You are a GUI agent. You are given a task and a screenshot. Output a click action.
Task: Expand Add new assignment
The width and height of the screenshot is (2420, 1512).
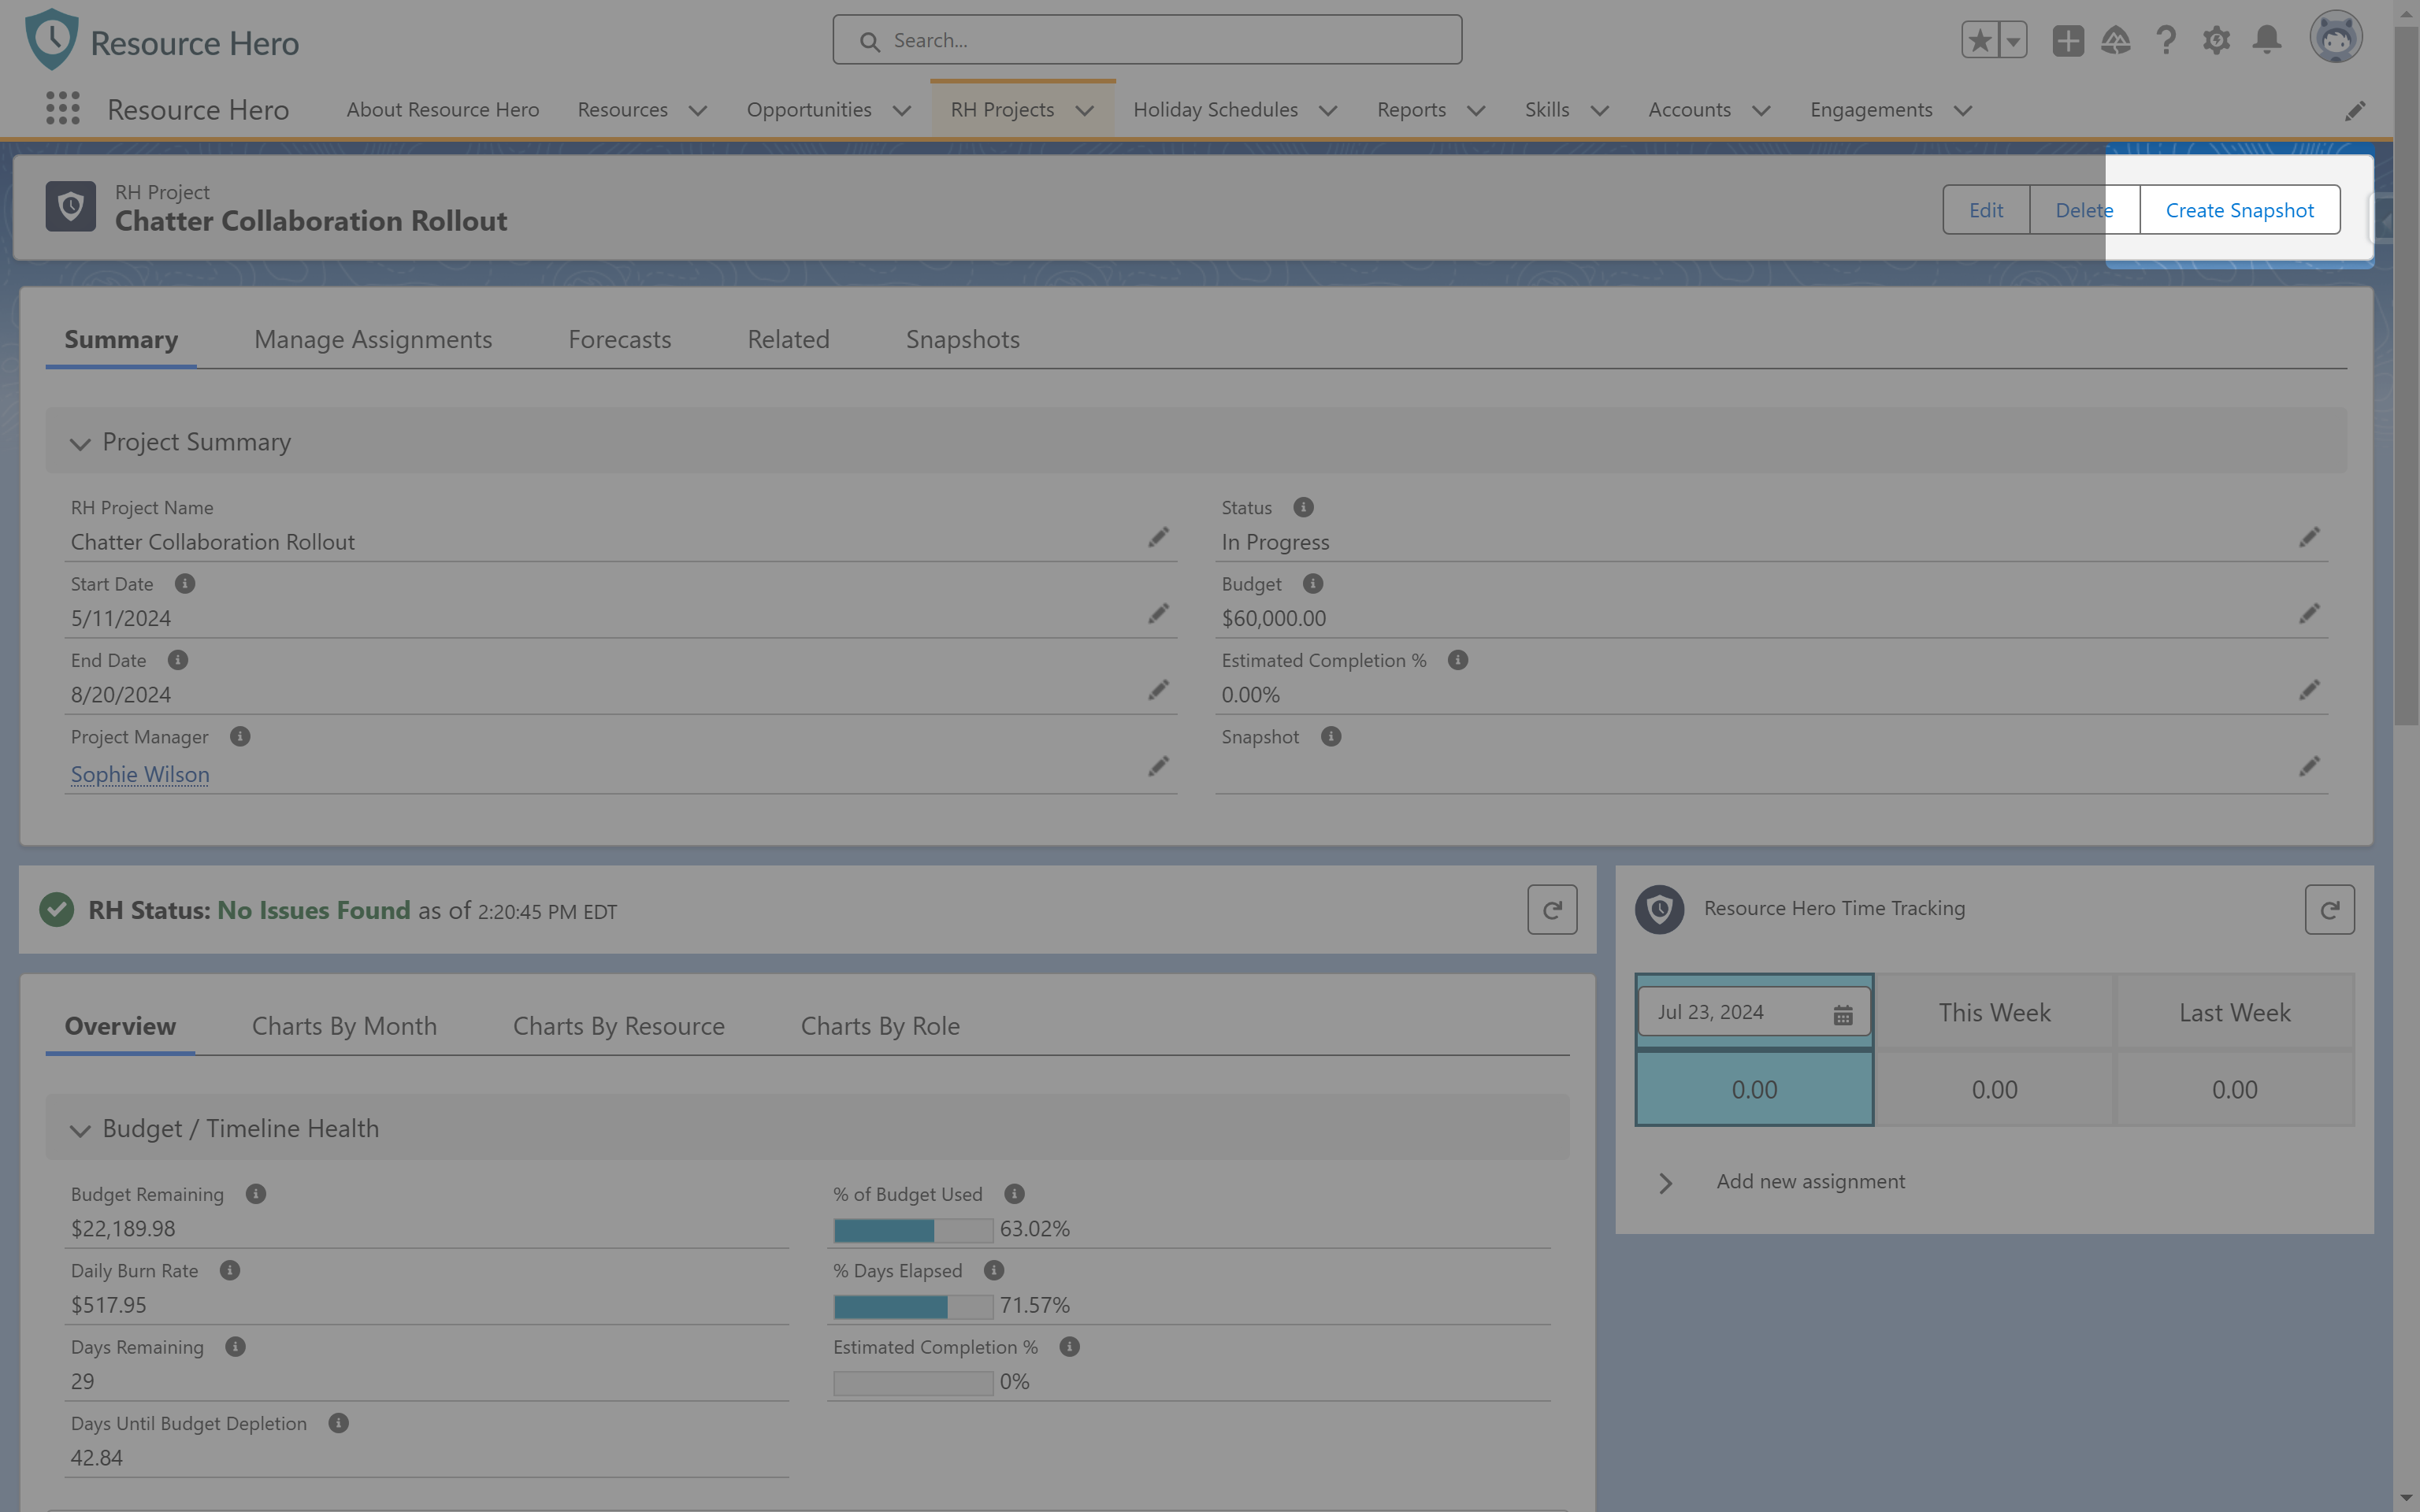point(1665,1183)
